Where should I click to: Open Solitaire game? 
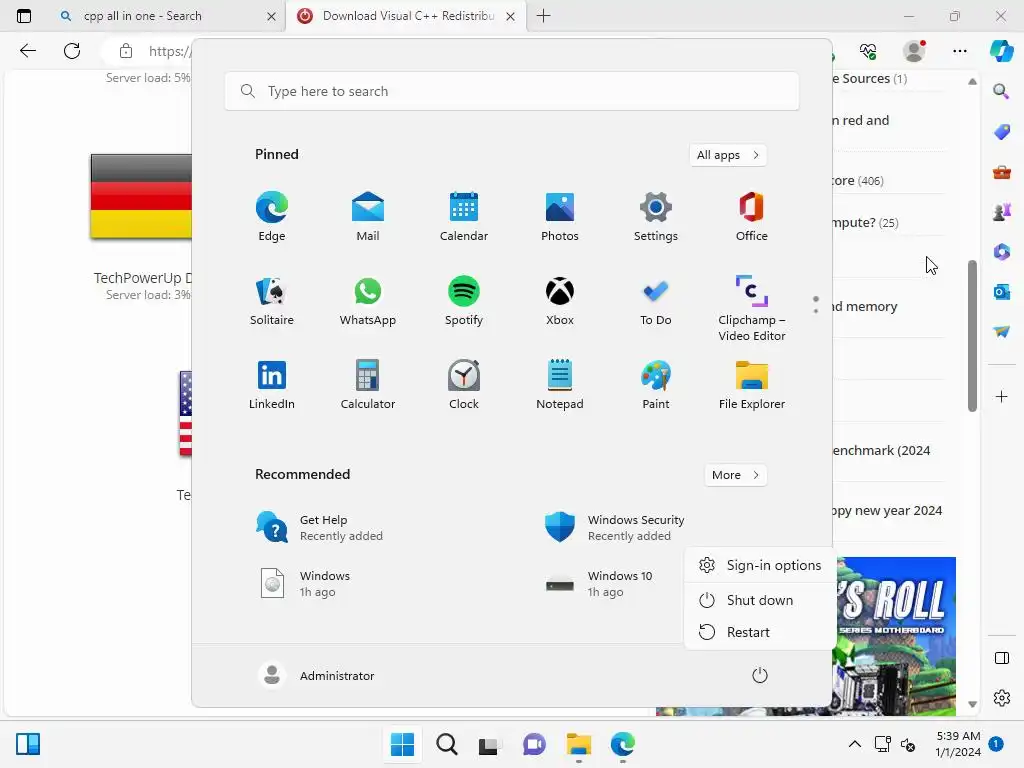(x=272, y=300)
